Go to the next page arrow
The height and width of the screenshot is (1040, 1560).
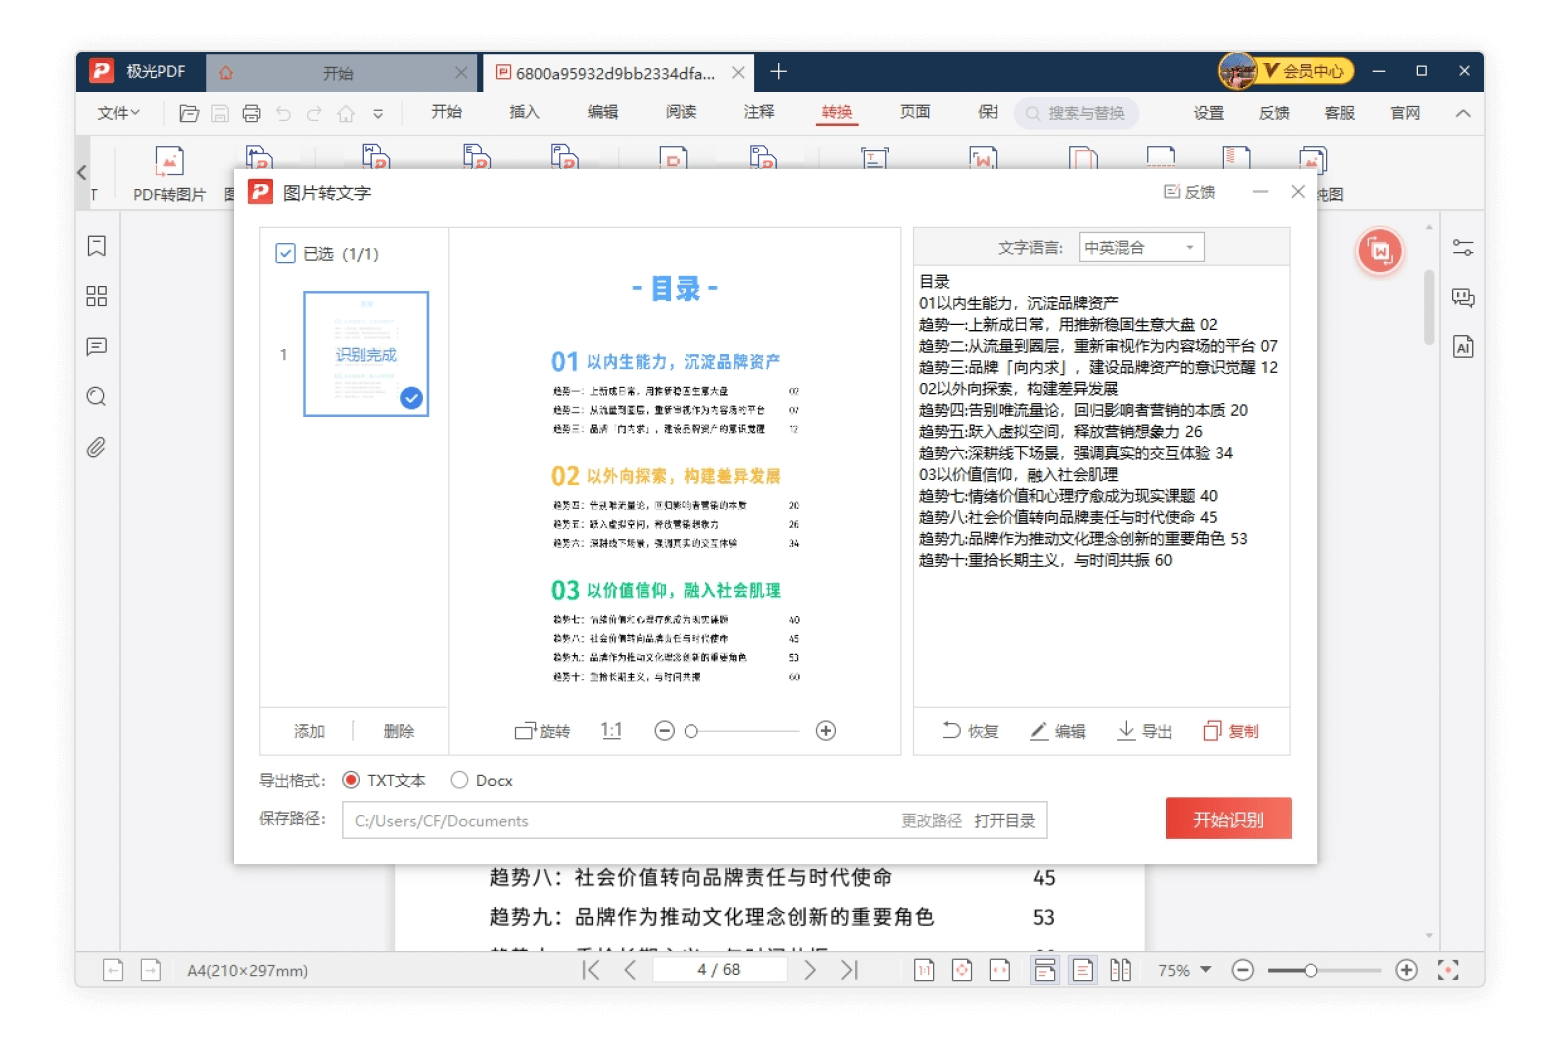click(810, 970)
